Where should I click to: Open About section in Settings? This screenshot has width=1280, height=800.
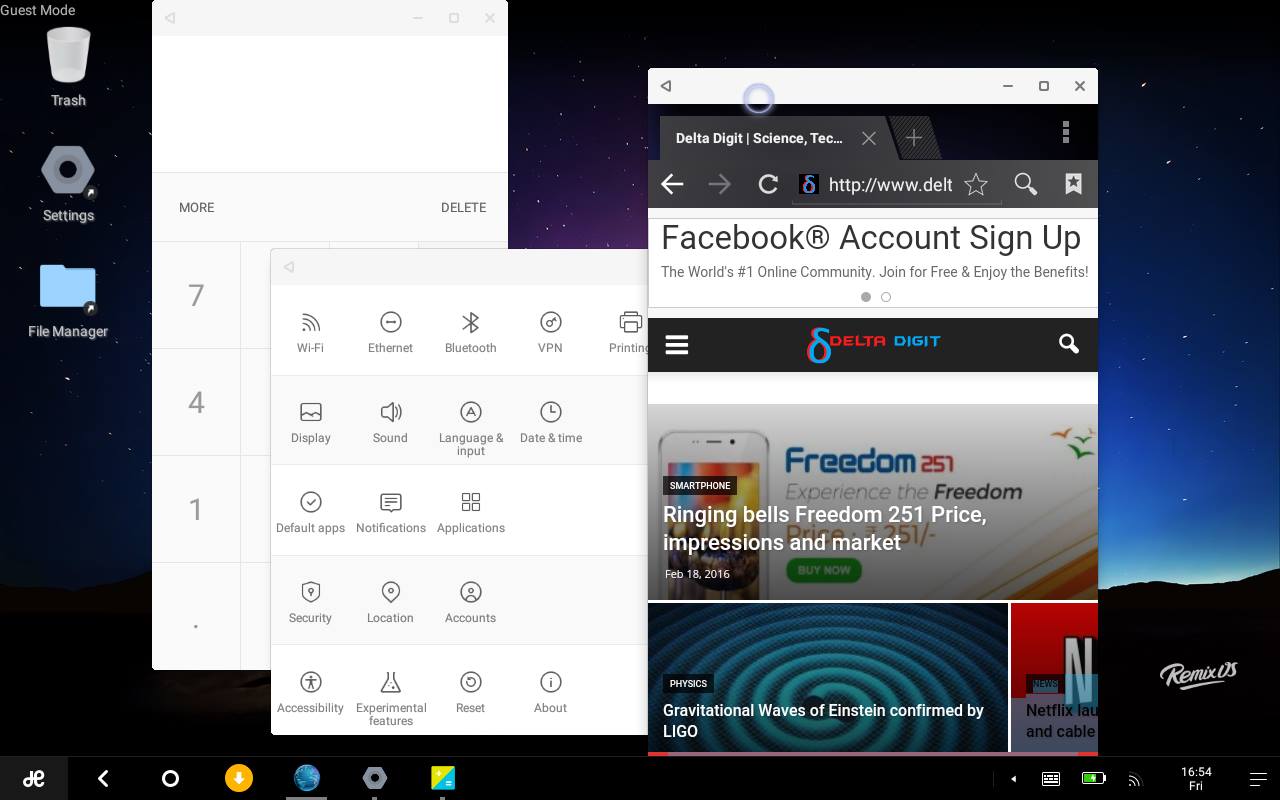pyautogui.click(x=550, y=693)
